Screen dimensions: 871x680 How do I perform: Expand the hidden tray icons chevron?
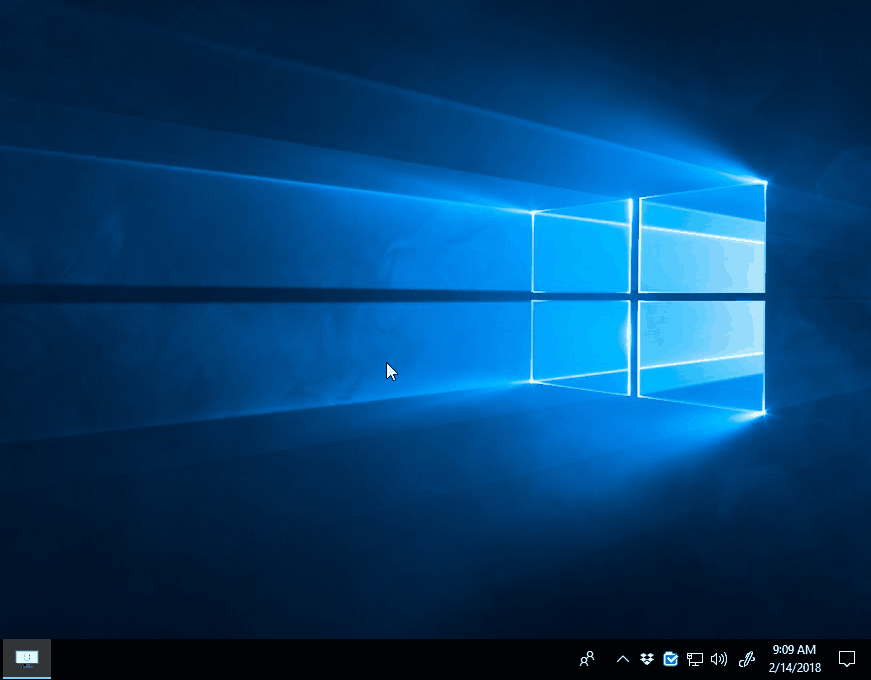(623, 659)
